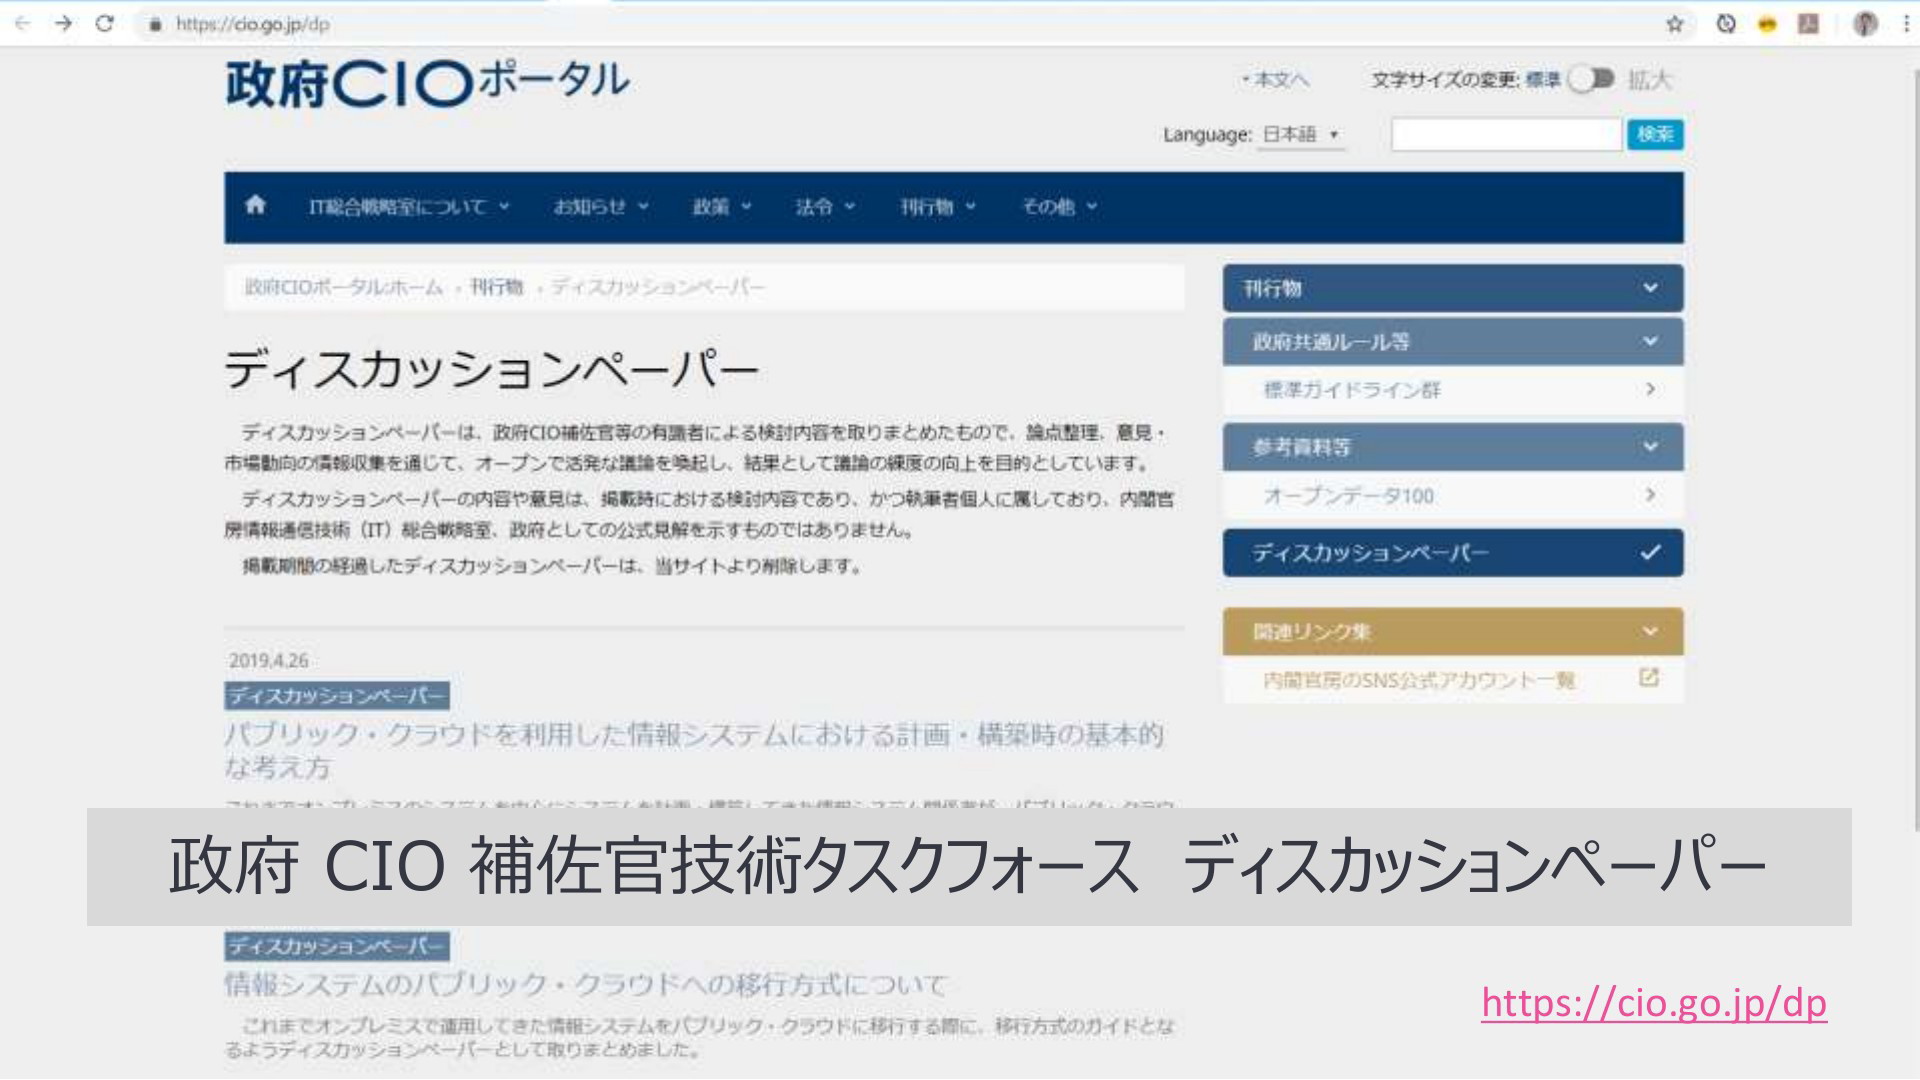Select ディスカッションペーパー sidebar item

pyautogui.click(x=1453, y=553)
